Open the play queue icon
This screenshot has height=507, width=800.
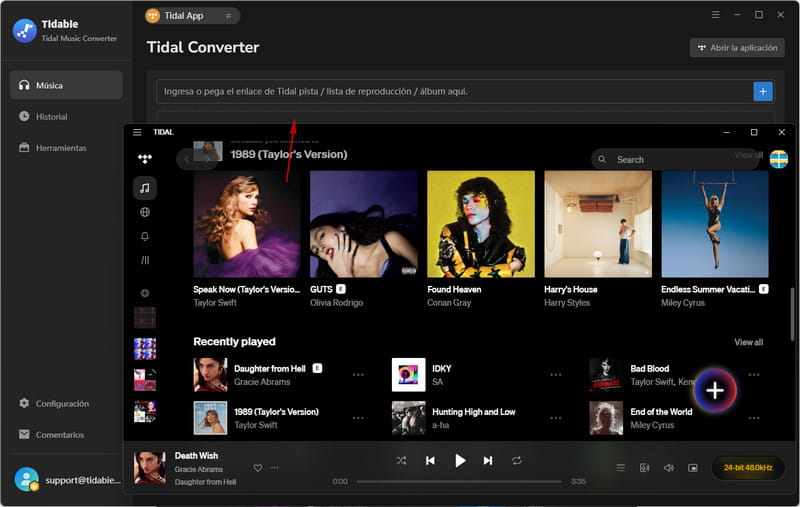[620, 468]
